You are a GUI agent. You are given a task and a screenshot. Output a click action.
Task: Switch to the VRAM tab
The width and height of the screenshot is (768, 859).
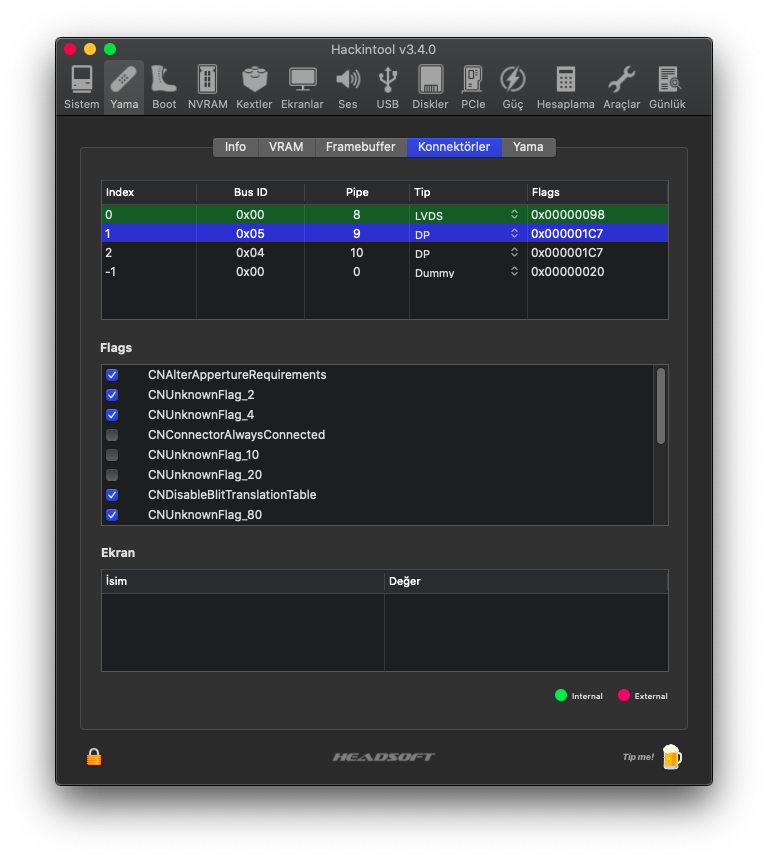coord(286,147)
